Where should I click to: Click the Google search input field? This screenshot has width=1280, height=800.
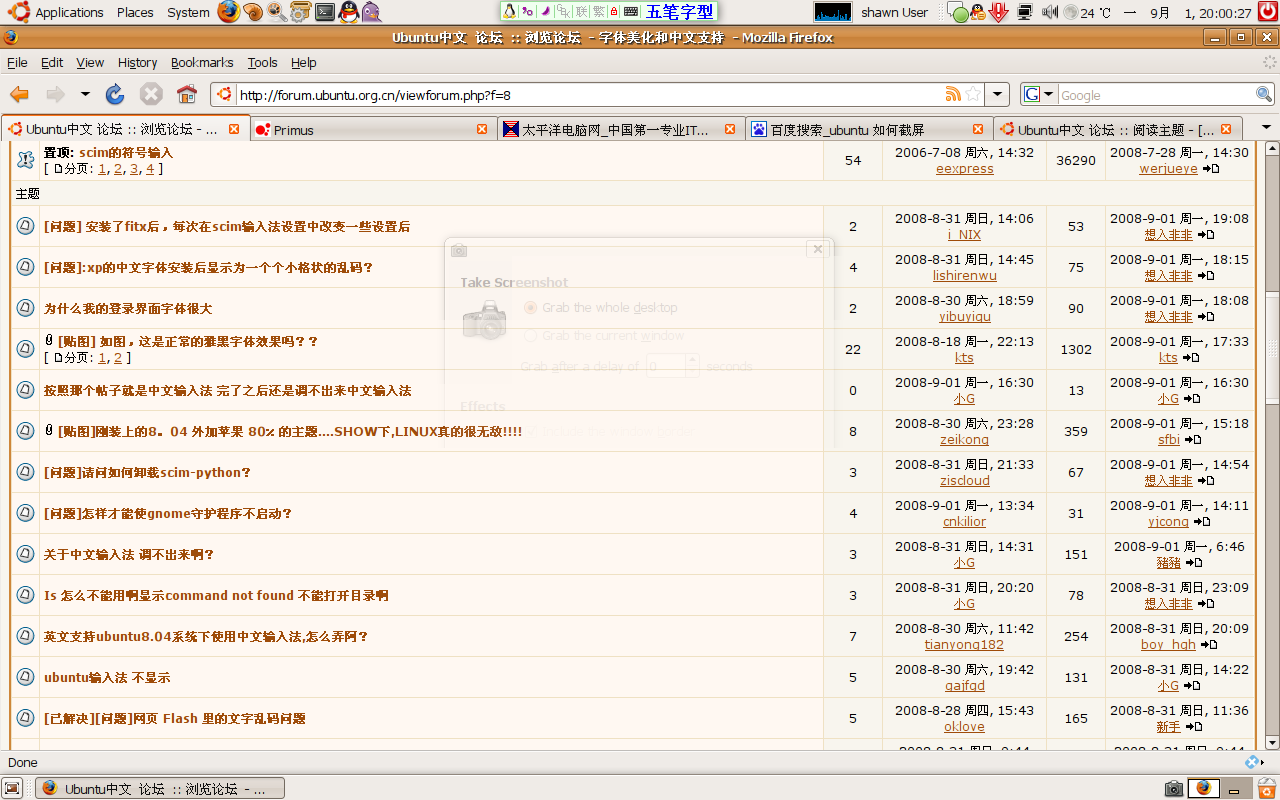coord(1156,94)
